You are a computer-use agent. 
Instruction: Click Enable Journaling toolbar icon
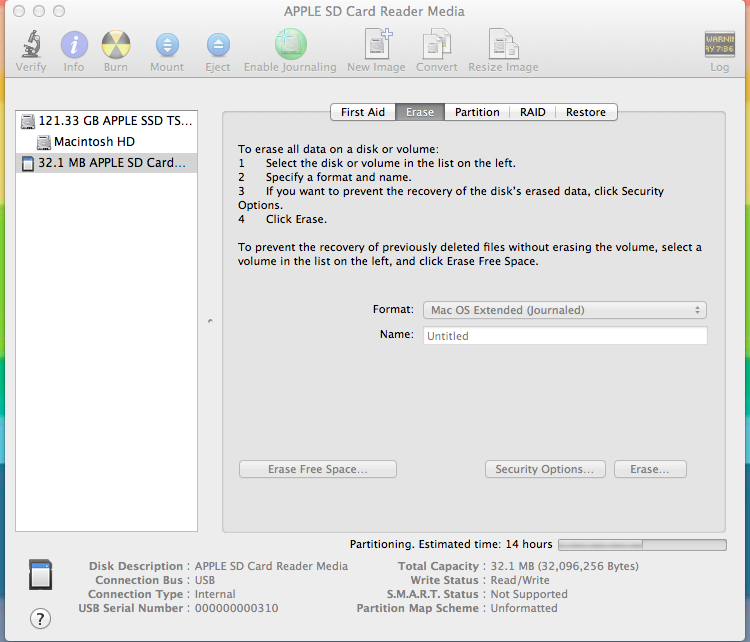[x=290, y=44]
